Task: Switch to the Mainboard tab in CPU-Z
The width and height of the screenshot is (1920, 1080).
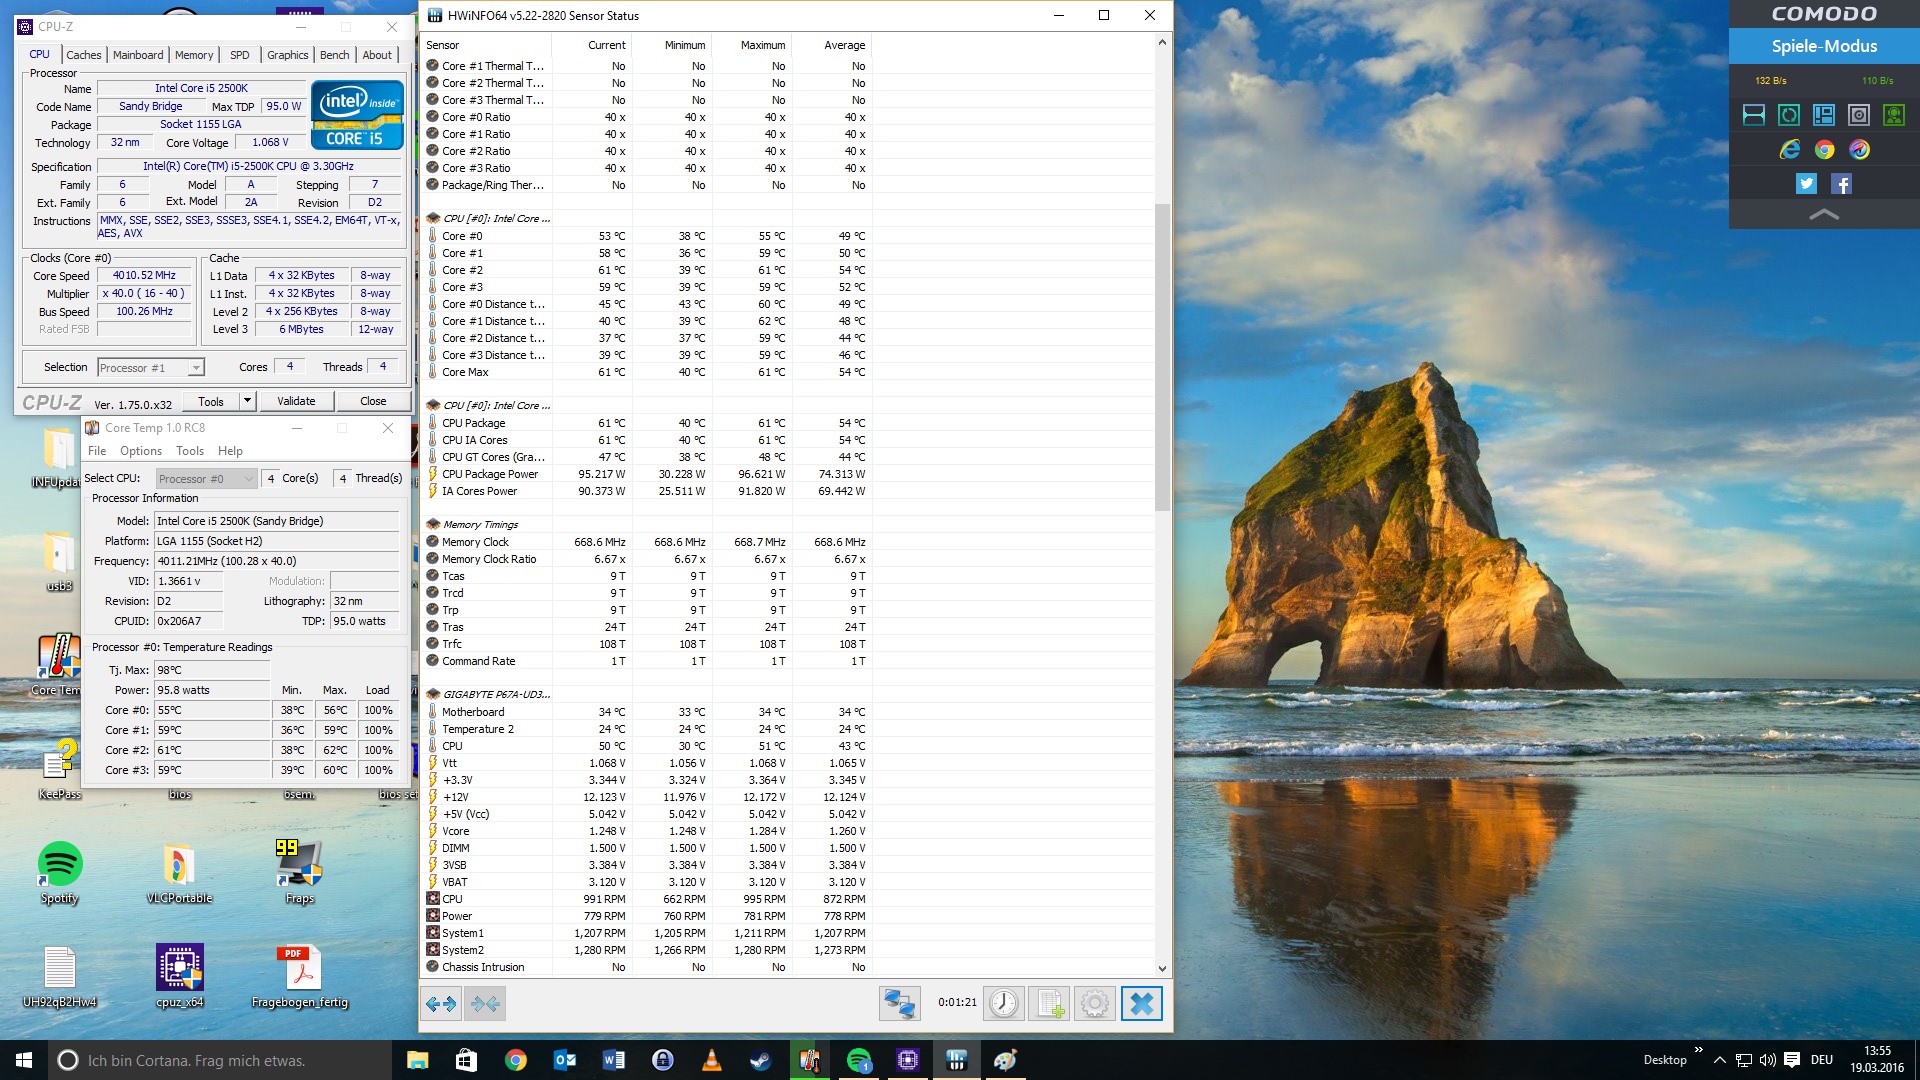Action: tap(138, 55)
